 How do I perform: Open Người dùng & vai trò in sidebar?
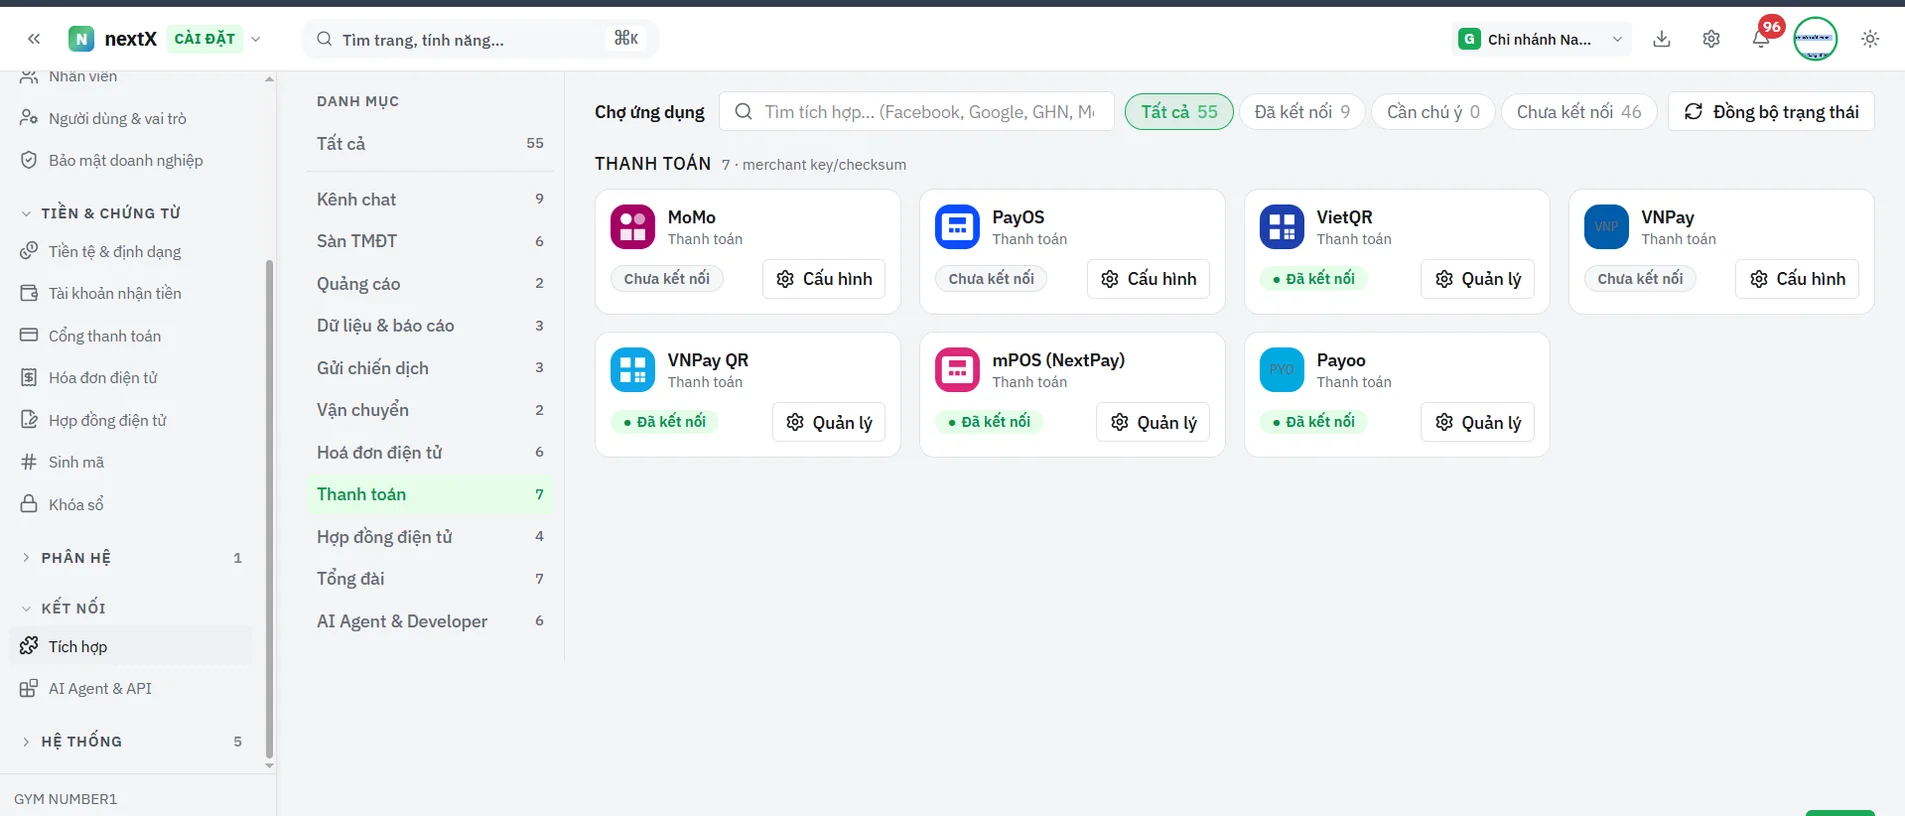pyautogui.click(x=131, y=118)
